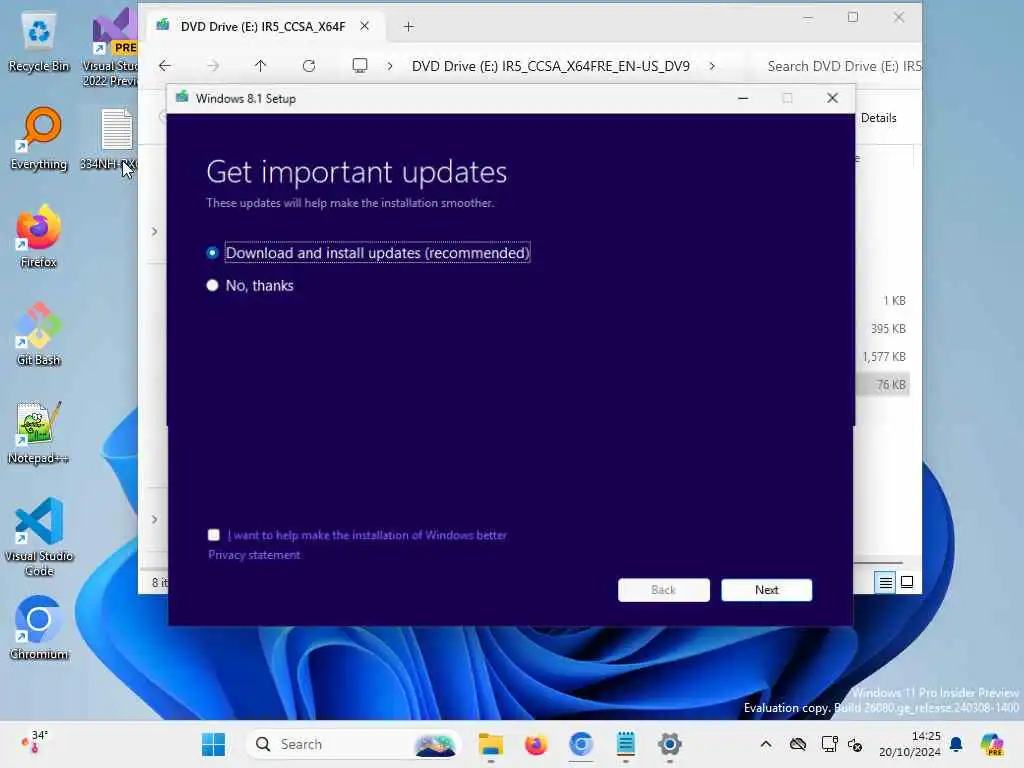Expand upper navigation pane chevron in Explorer
Image resolution: width=1024 pixels, height=768 pixels.
(x=154, y=232)
